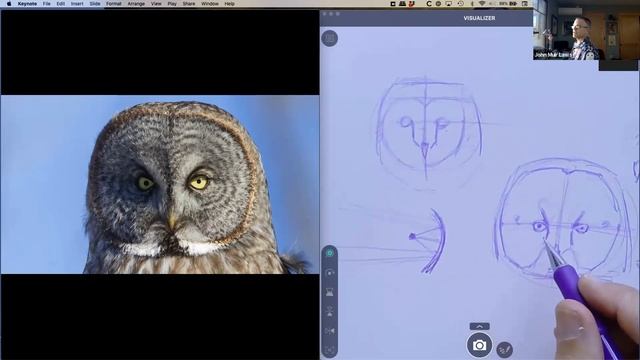Open the AirPlay display menu bar icon
This screenshot has height=360, width=640.
(449, 4)
